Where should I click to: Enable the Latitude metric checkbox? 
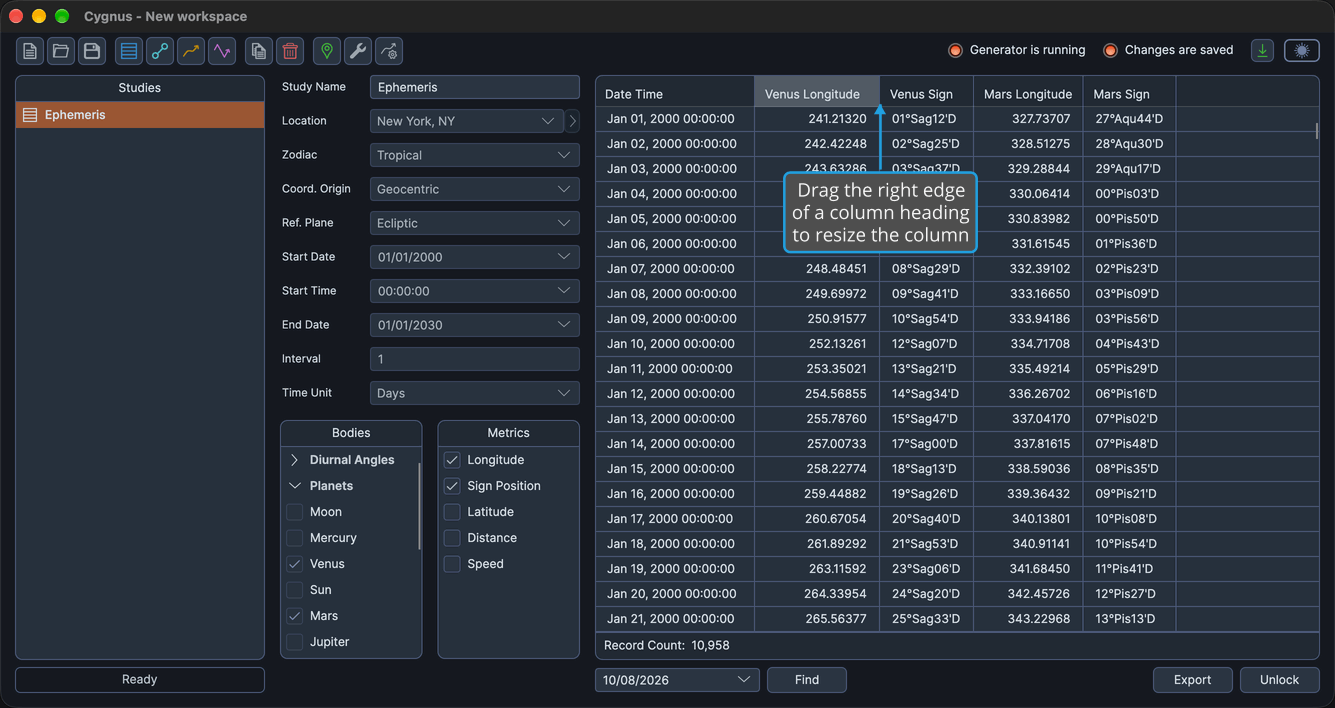[452, 512]
